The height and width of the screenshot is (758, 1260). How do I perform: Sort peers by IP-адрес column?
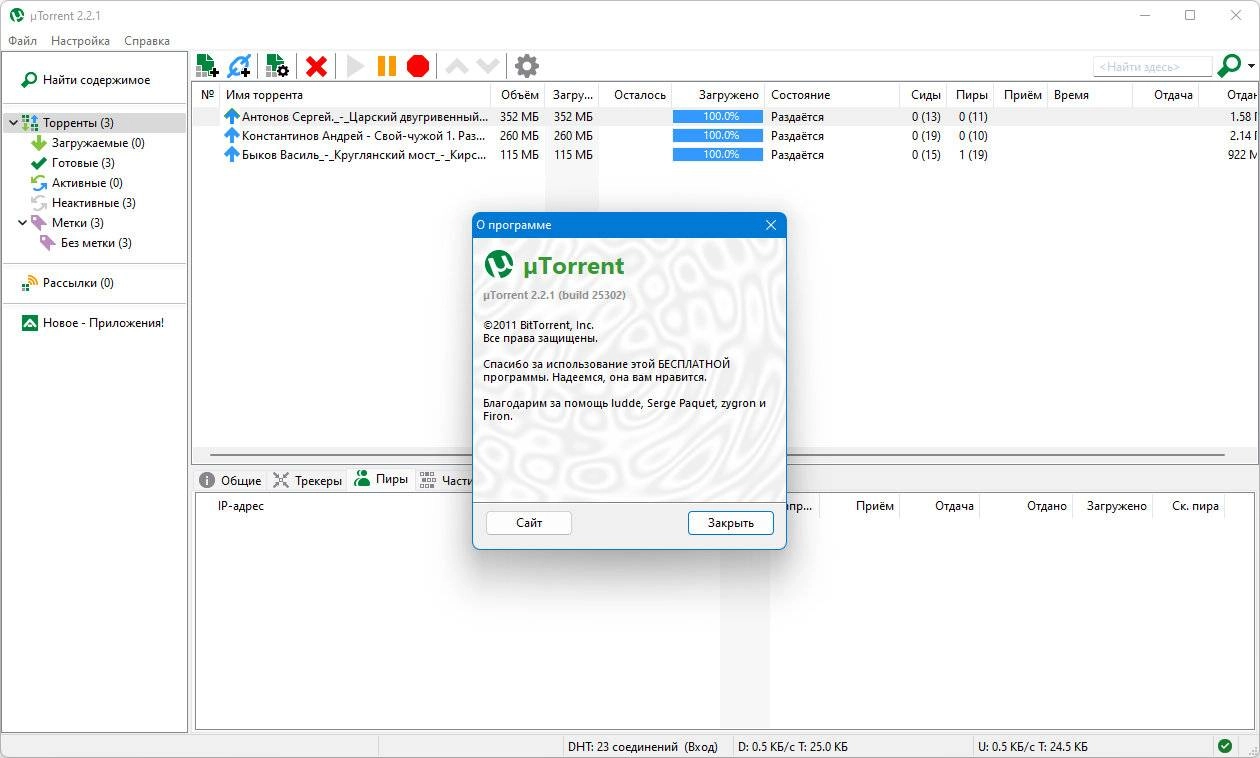coord(240,506)
